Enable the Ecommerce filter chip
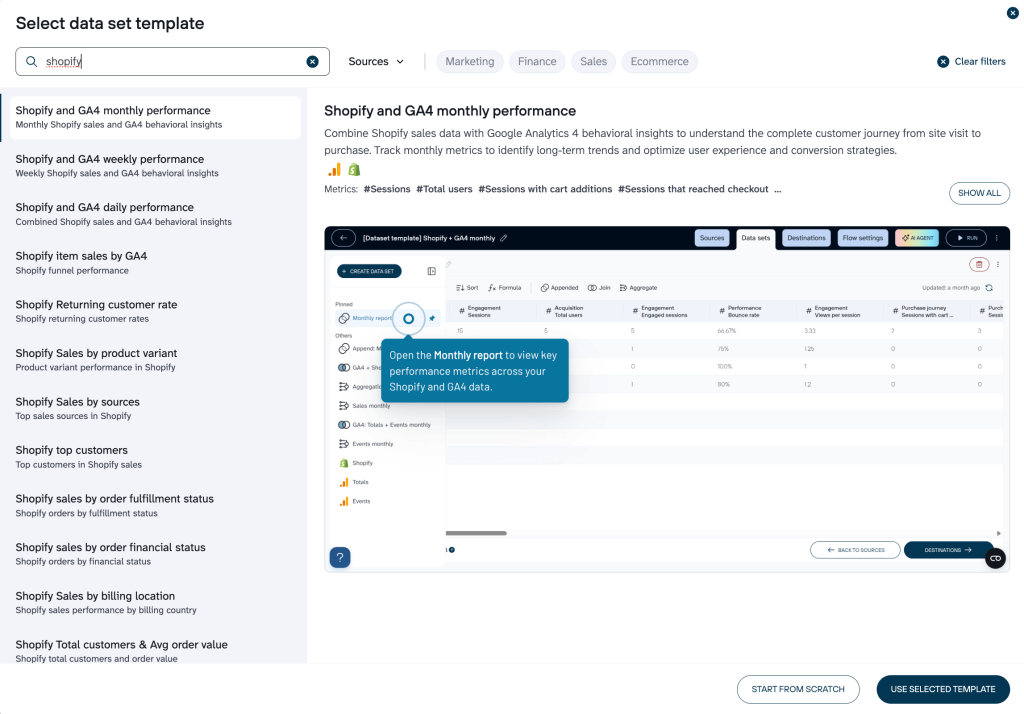 [659, 62]
